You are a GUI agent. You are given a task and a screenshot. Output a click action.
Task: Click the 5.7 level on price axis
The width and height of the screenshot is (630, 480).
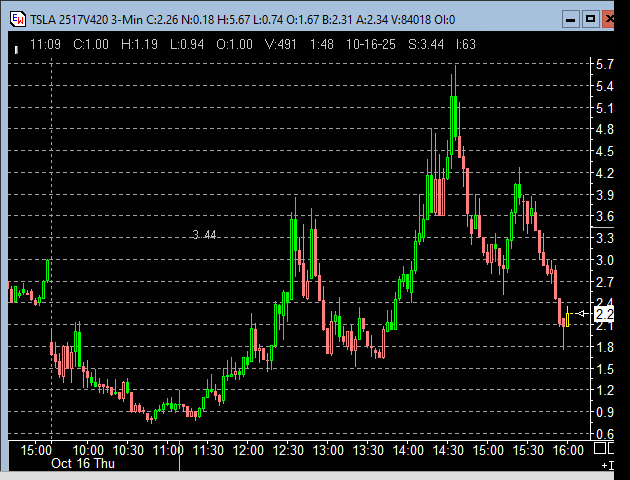pyautogui.click(x=604, y=65)
